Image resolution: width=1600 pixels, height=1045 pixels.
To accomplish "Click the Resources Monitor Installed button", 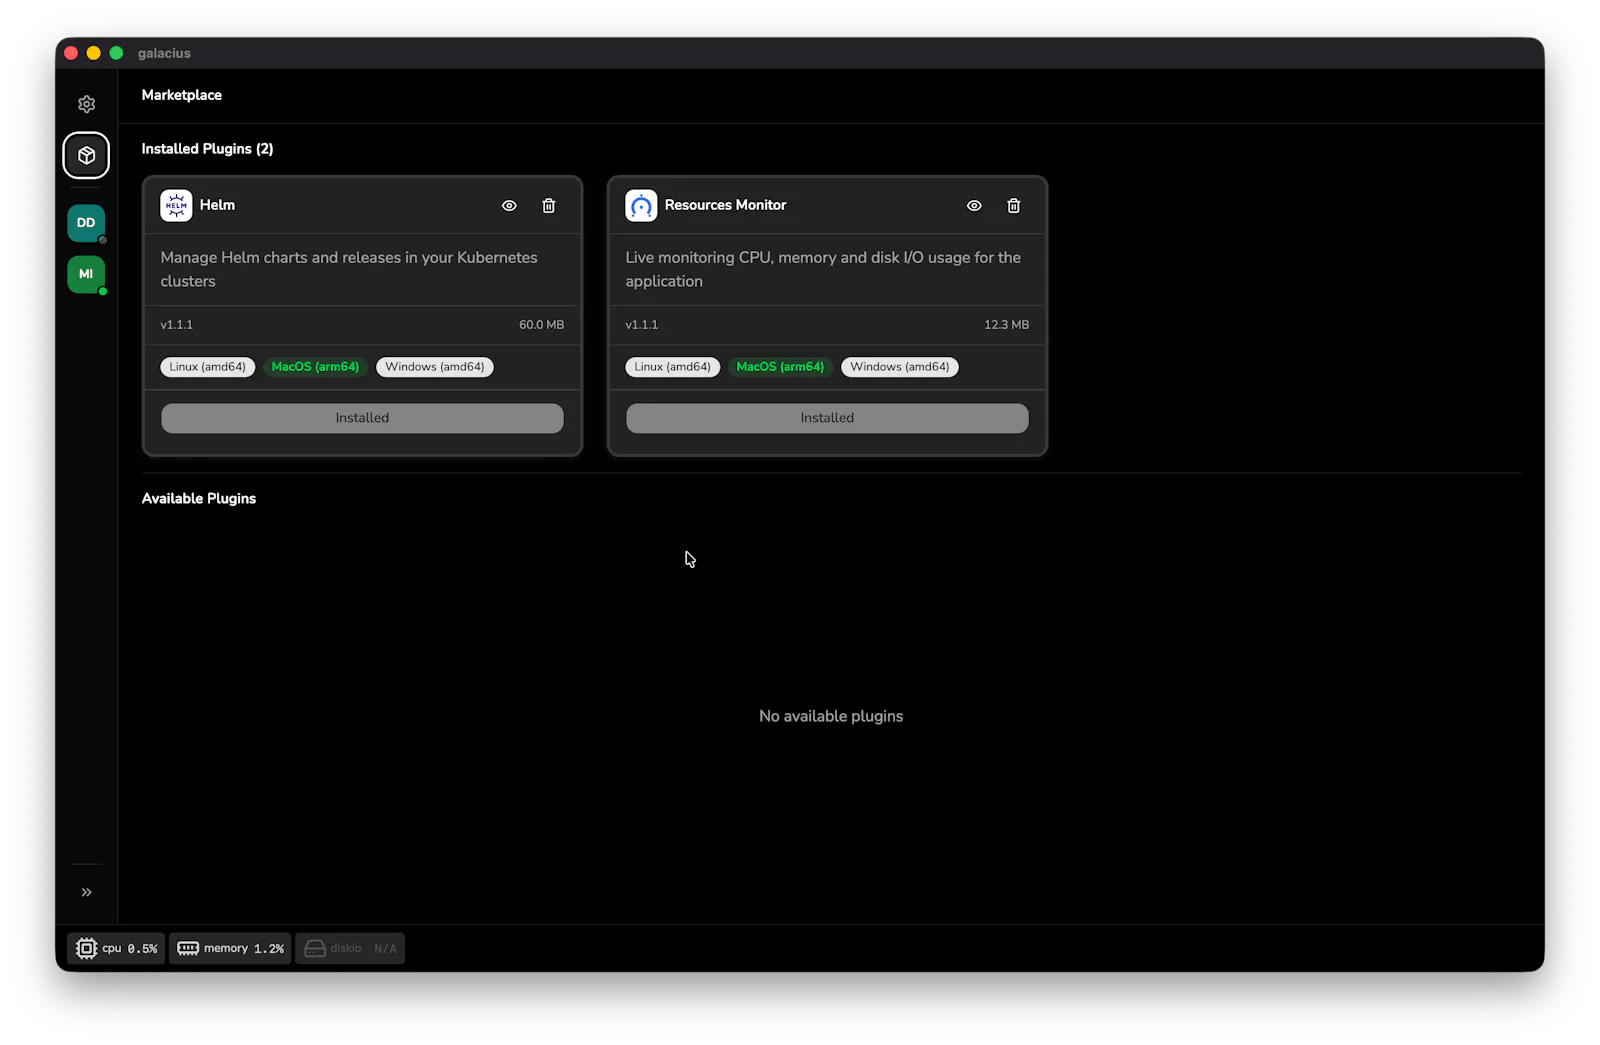I will [x=827, y=418].
